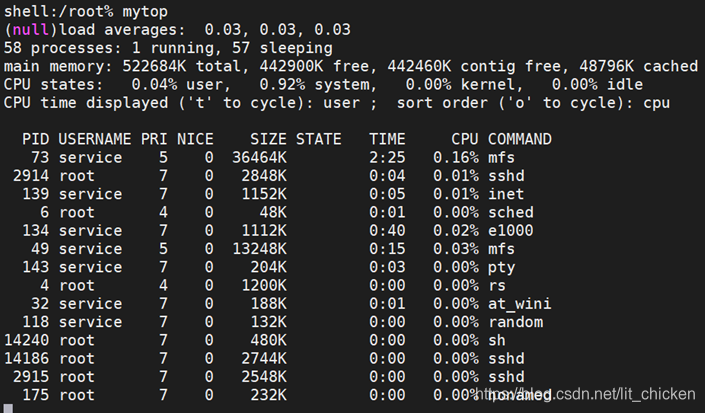Click the 'at_wini' command name

(520, 304)
